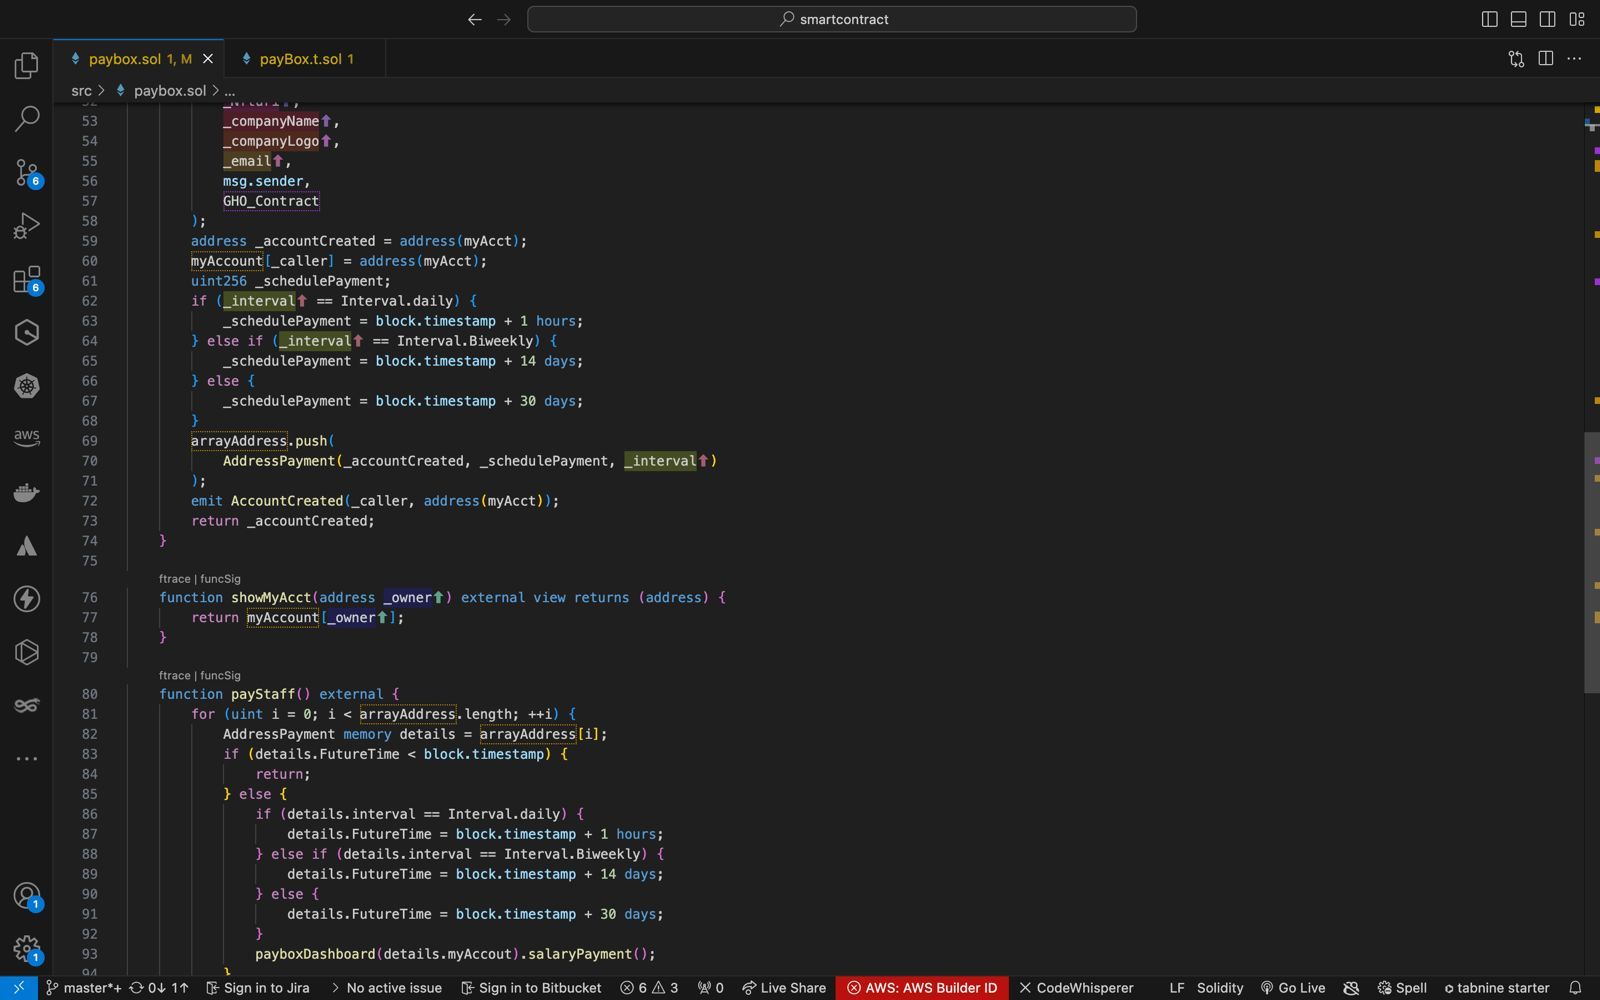1600x1000 pixels.
Task: Click funcSig link above showMyAcct function
Action: coord(220,579)
